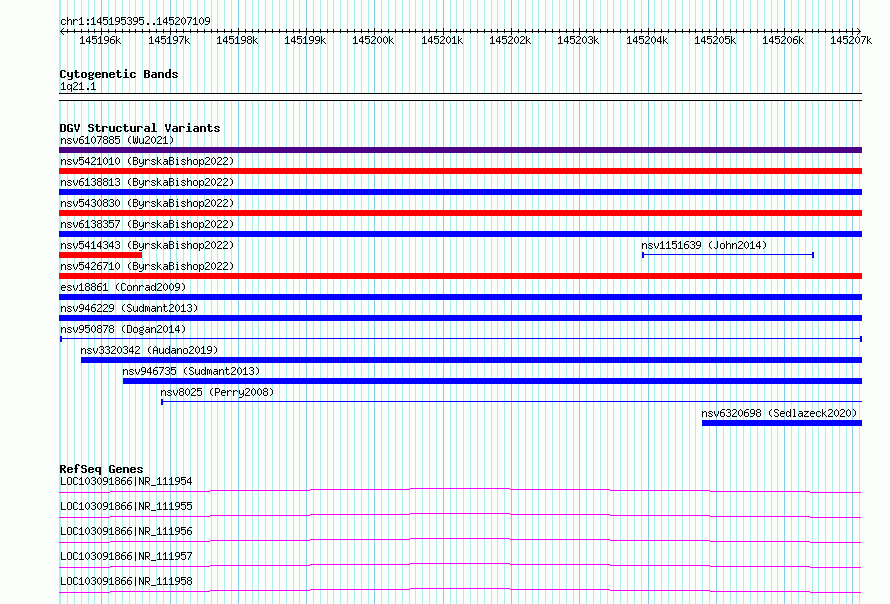This screenshot has width=890, height=604.
Task: Click the thin nsv1151639 variant line
Action: 728,255
